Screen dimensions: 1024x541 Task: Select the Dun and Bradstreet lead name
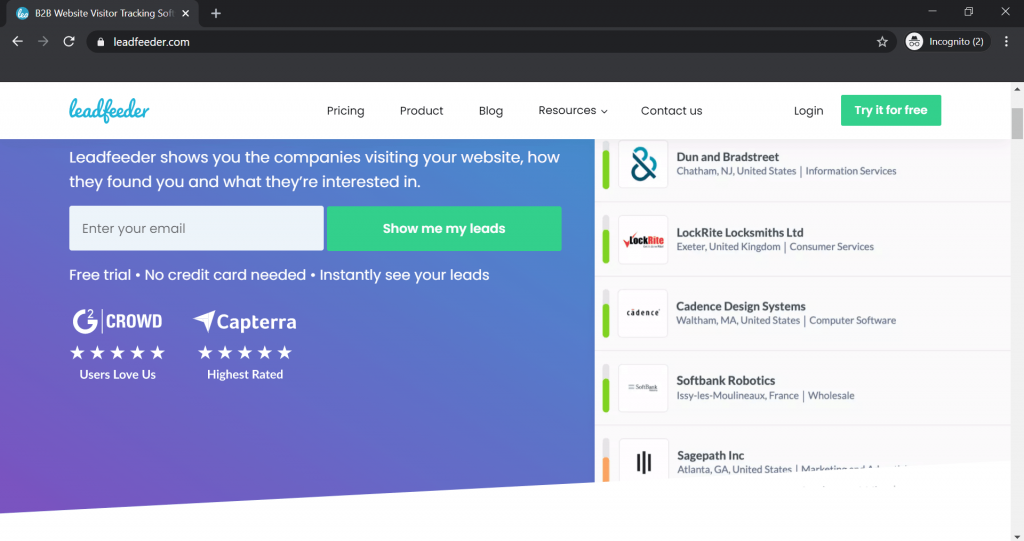(x=728, y=157)
